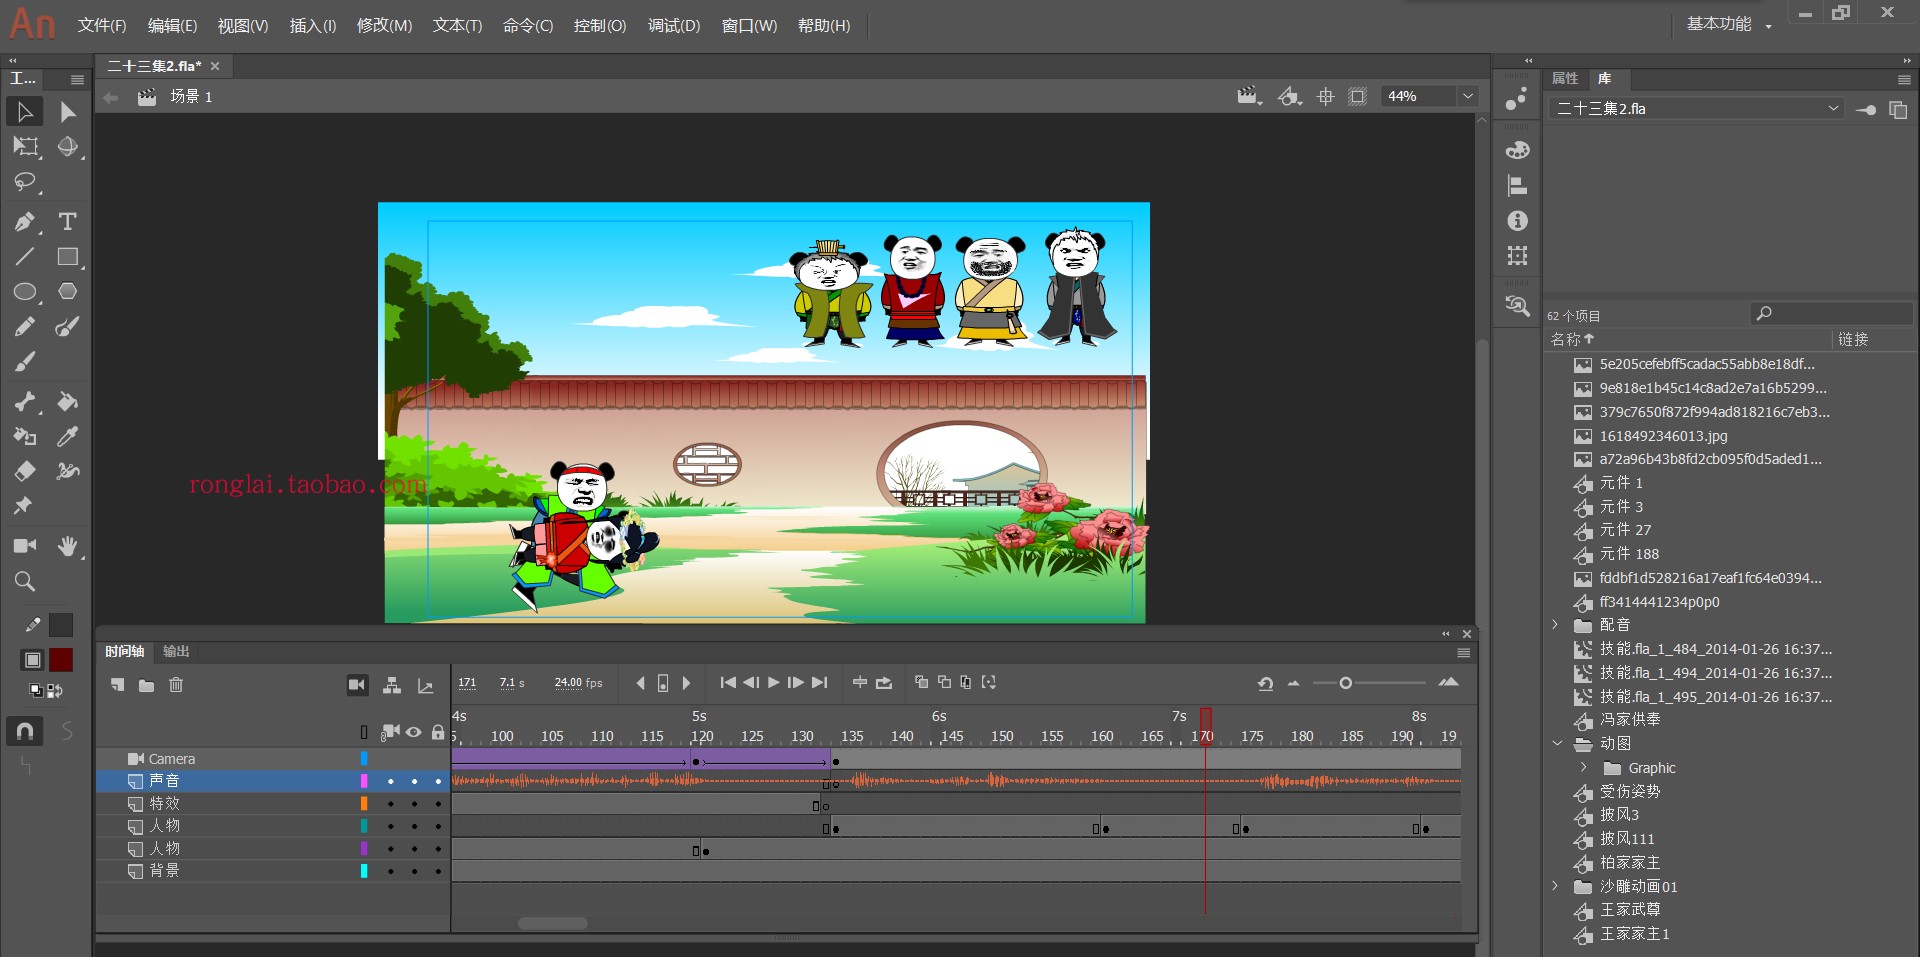Open 基本功能 workspace dropdown
Screen dimensions: 1920x957
(x=1729, y=24)
